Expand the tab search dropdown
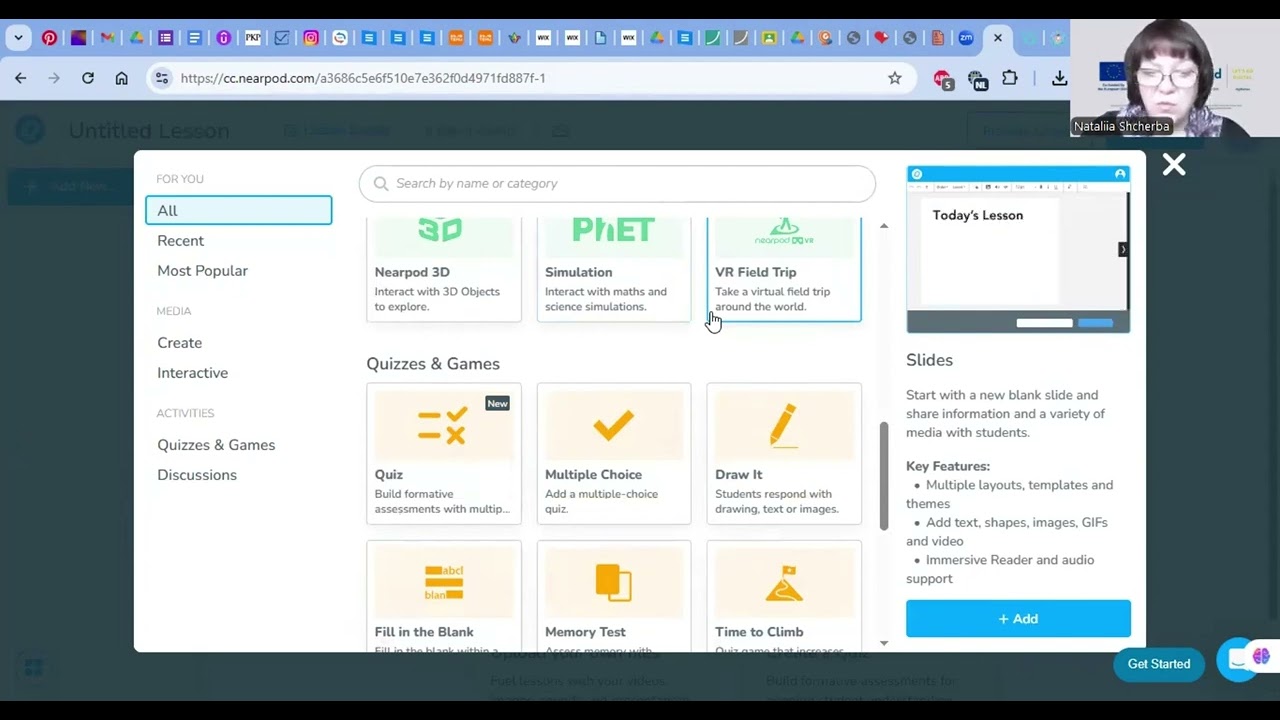This screenshot has height=720, width=1280. (x=18, y=38)
